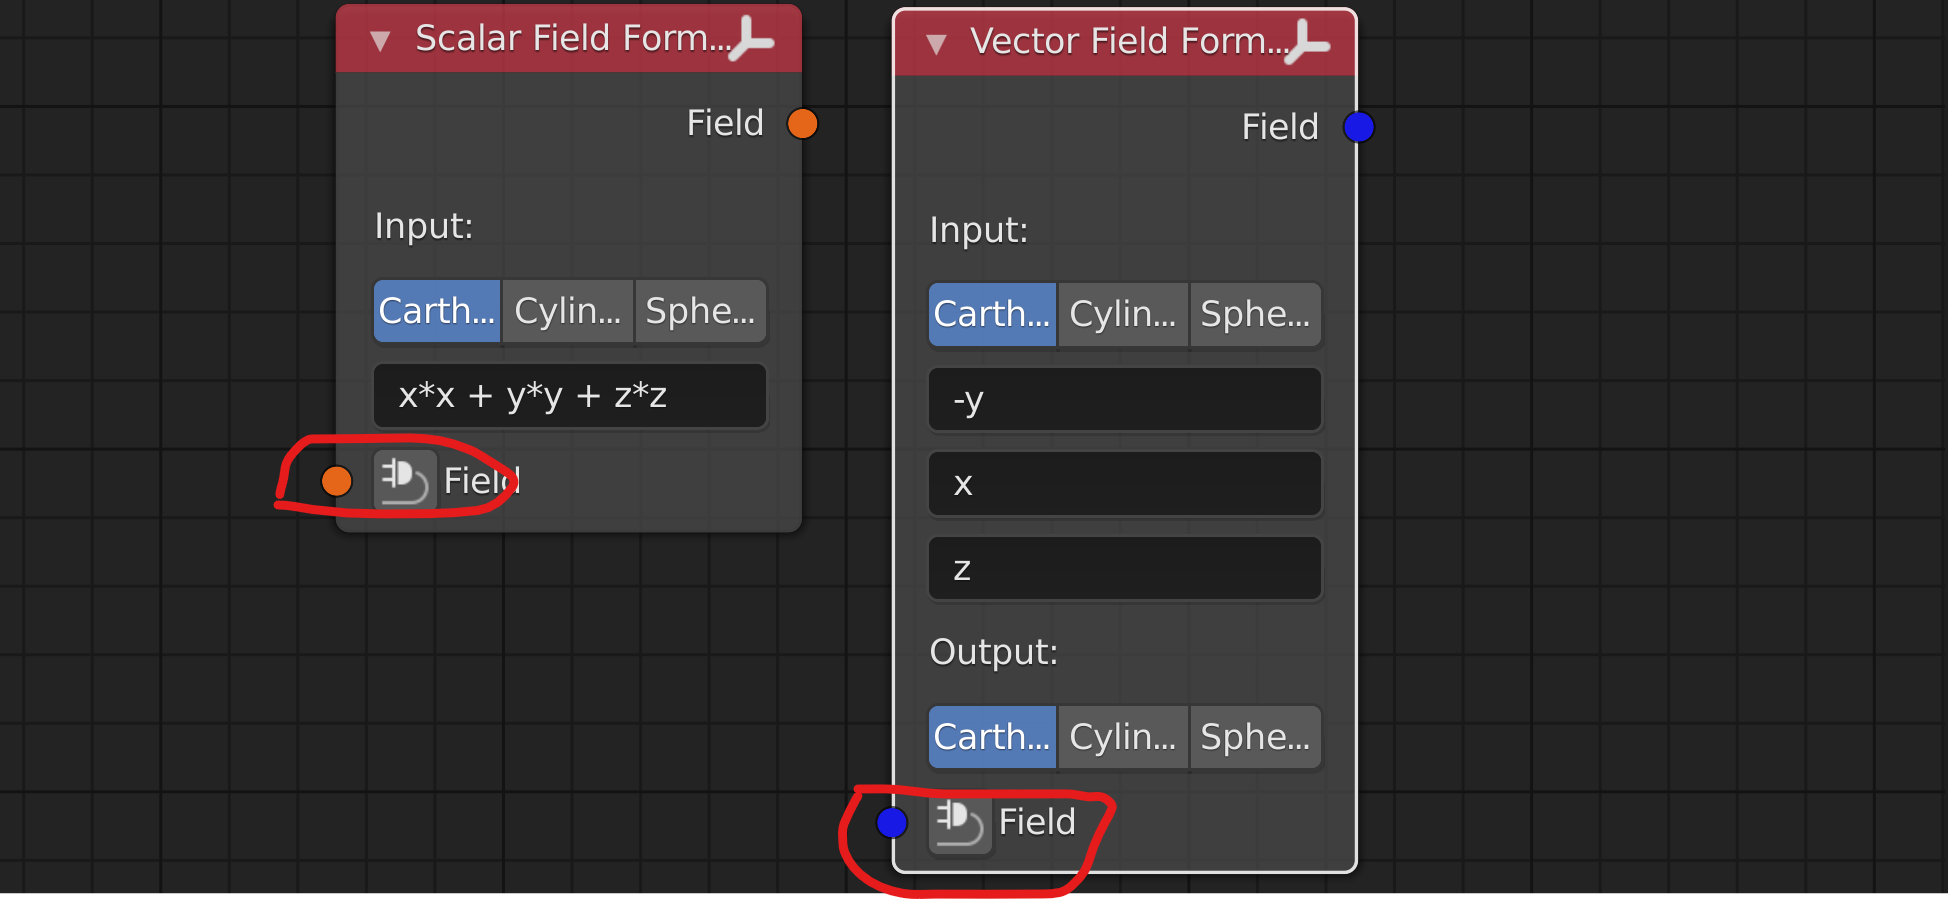
Task: Select Cylindrical input on Vector Field node
Action: [x=1122, y=315]
